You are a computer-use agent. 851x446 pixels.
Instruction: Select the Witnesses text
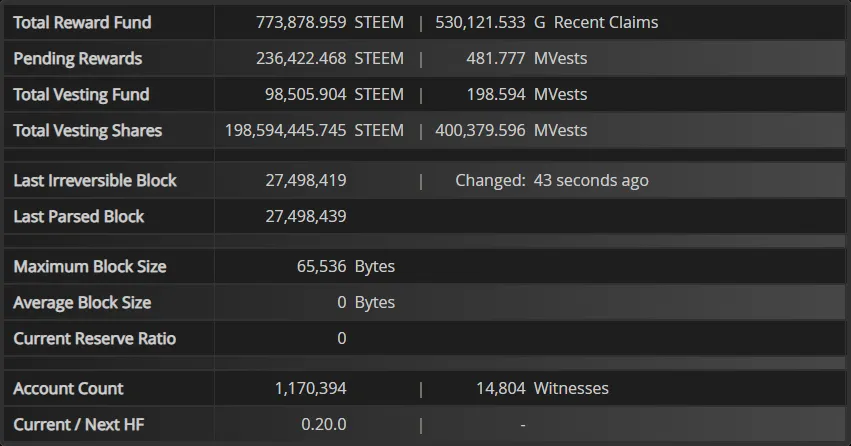[x=571, y=388]
